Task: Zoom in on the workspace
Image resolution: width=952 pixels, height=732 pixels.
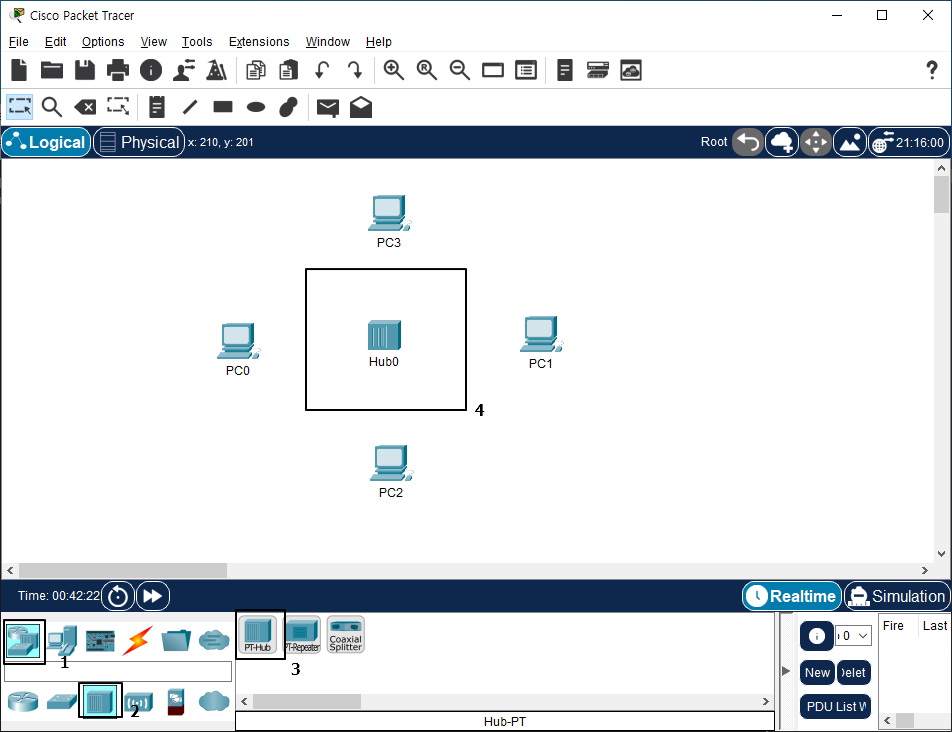Action: [x=393, y=70]
